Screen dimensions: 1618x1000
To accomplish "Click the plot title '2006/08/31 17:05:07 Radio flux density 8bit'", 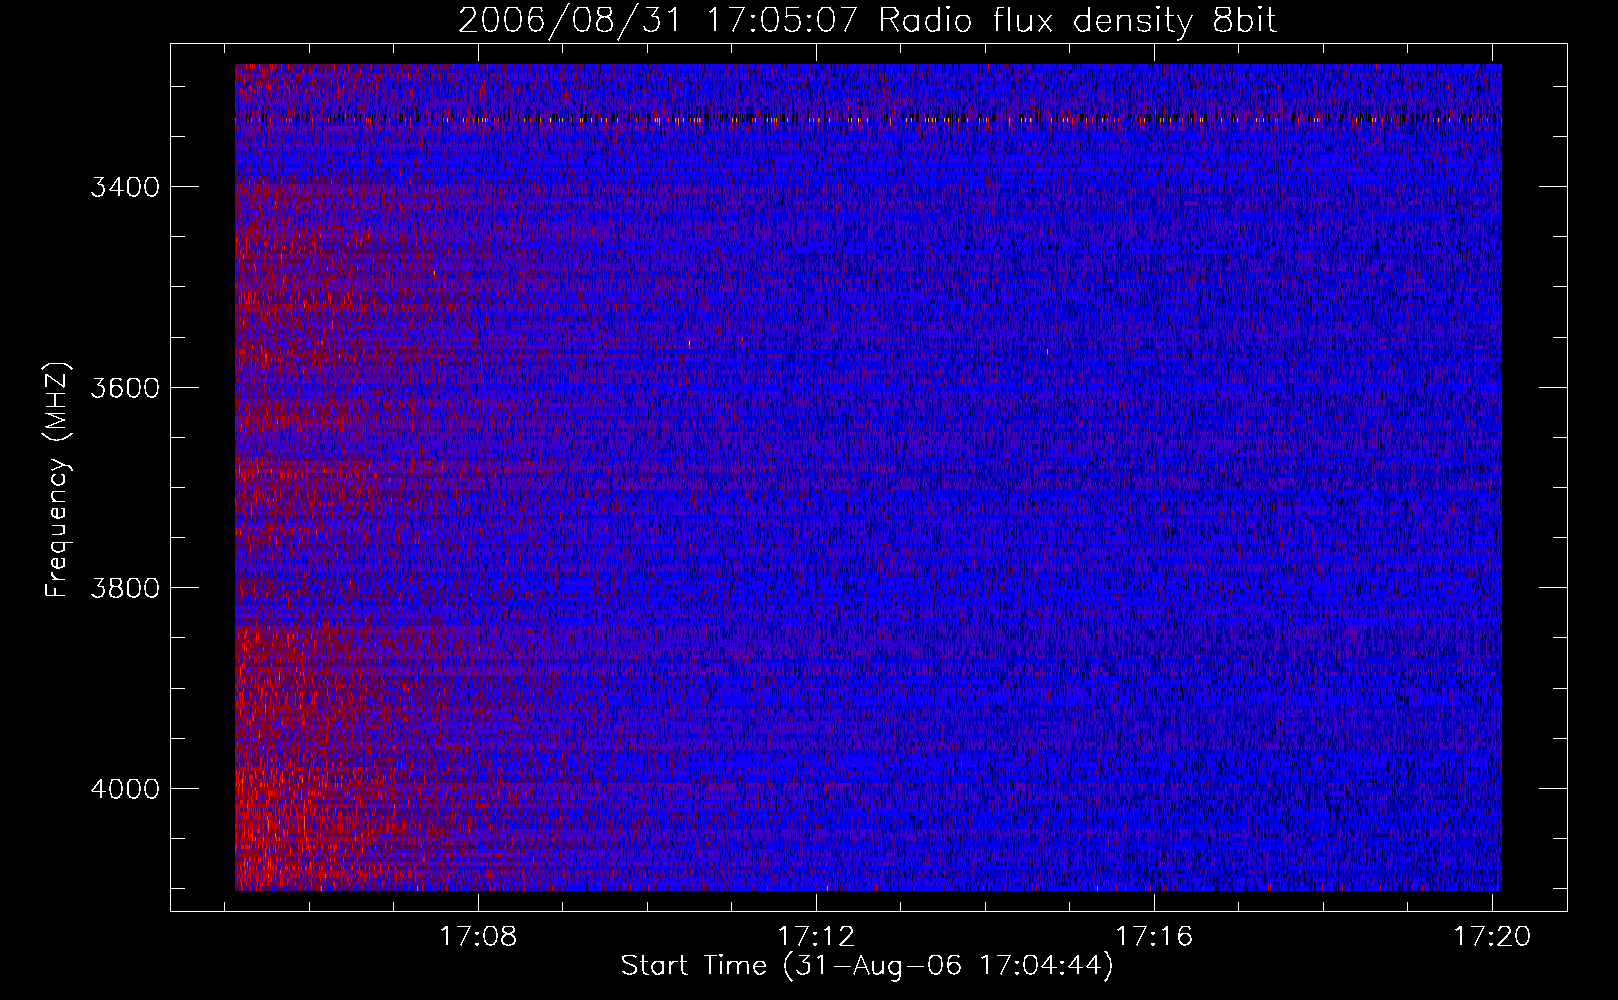I will point(867,21).
